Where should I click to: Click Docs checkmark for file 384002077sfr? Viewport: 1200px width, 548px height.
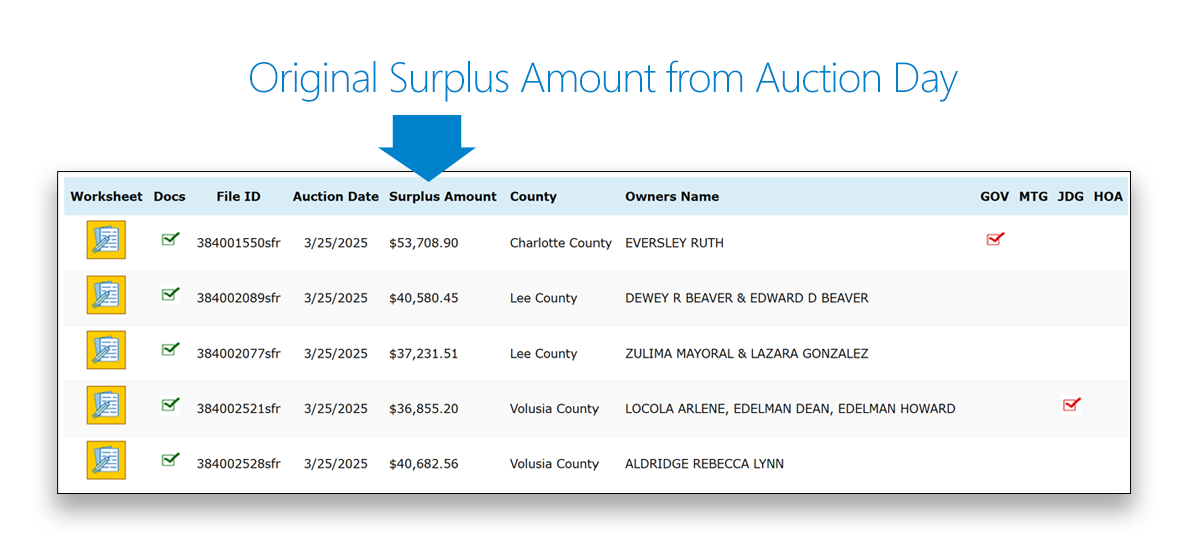[170, 349]
